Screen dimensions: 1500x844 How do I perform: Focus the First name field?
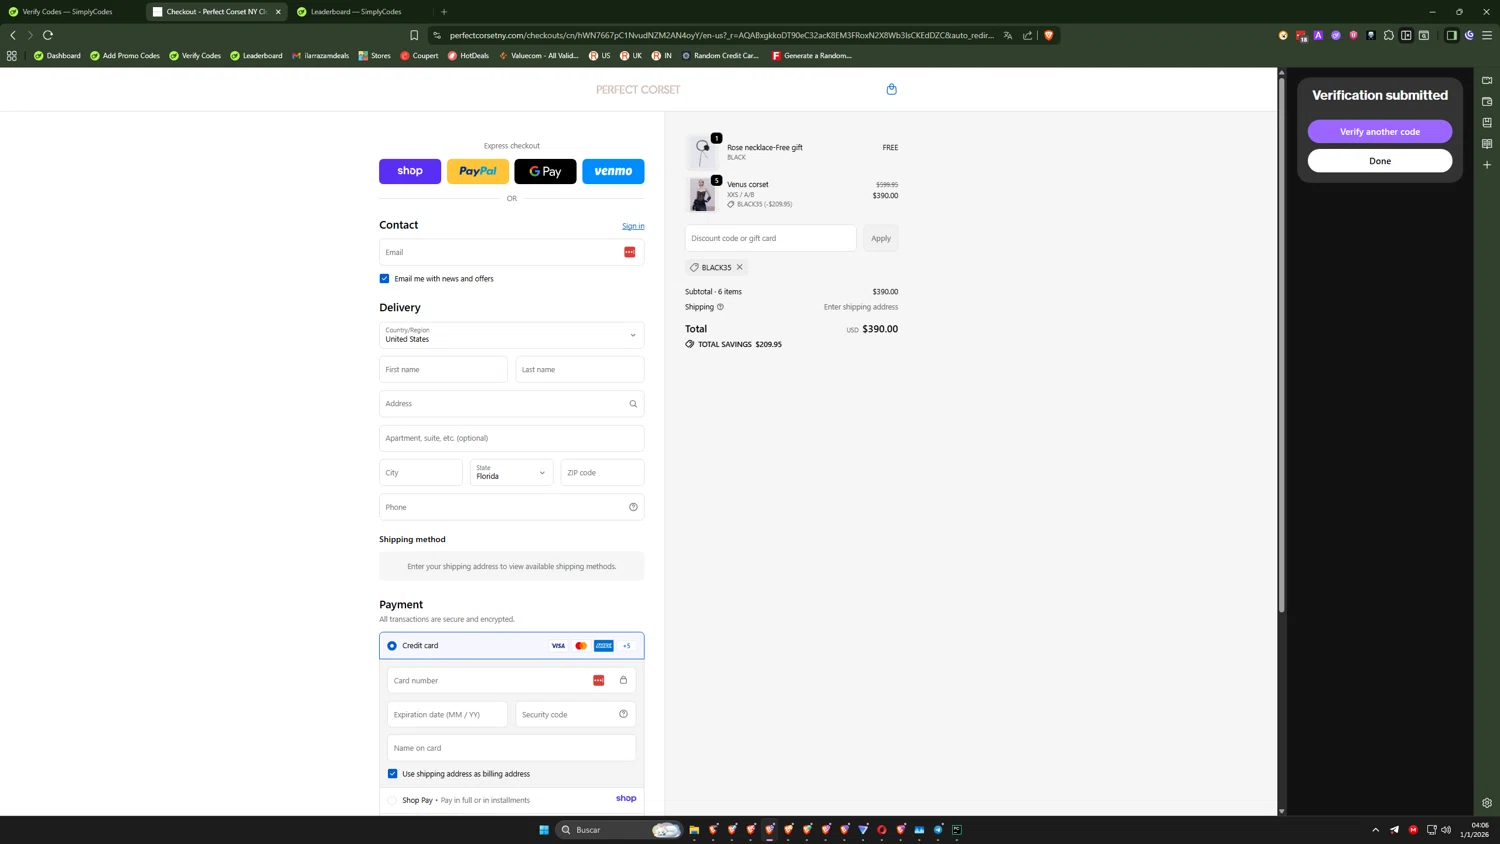tap(443, 369)
